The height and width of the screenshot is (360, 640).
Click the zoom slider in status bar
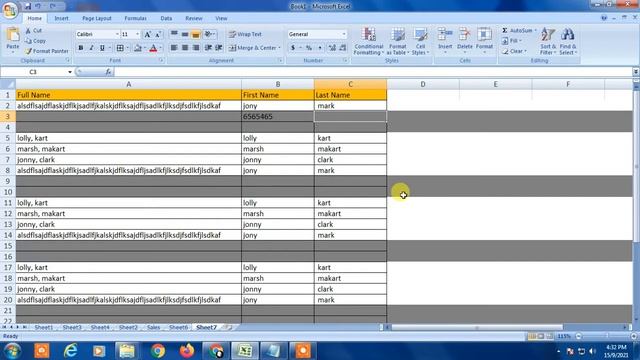(606, 336)
